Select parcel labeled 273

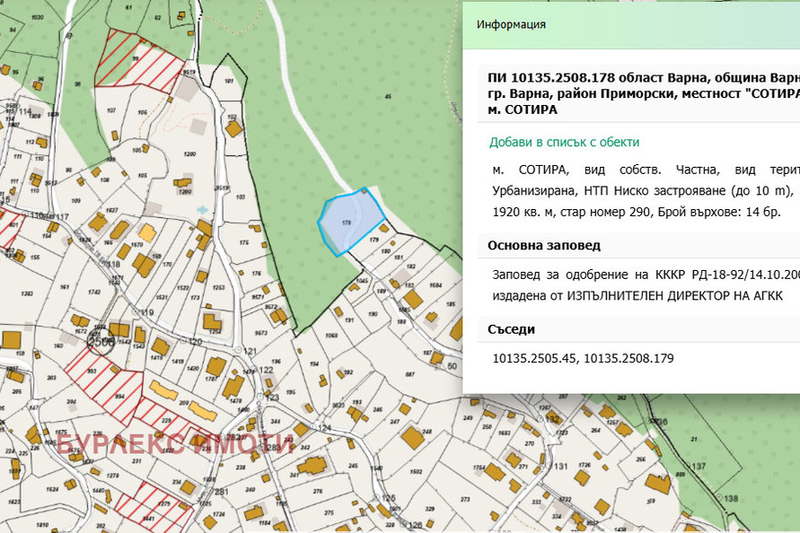(465, 499)
